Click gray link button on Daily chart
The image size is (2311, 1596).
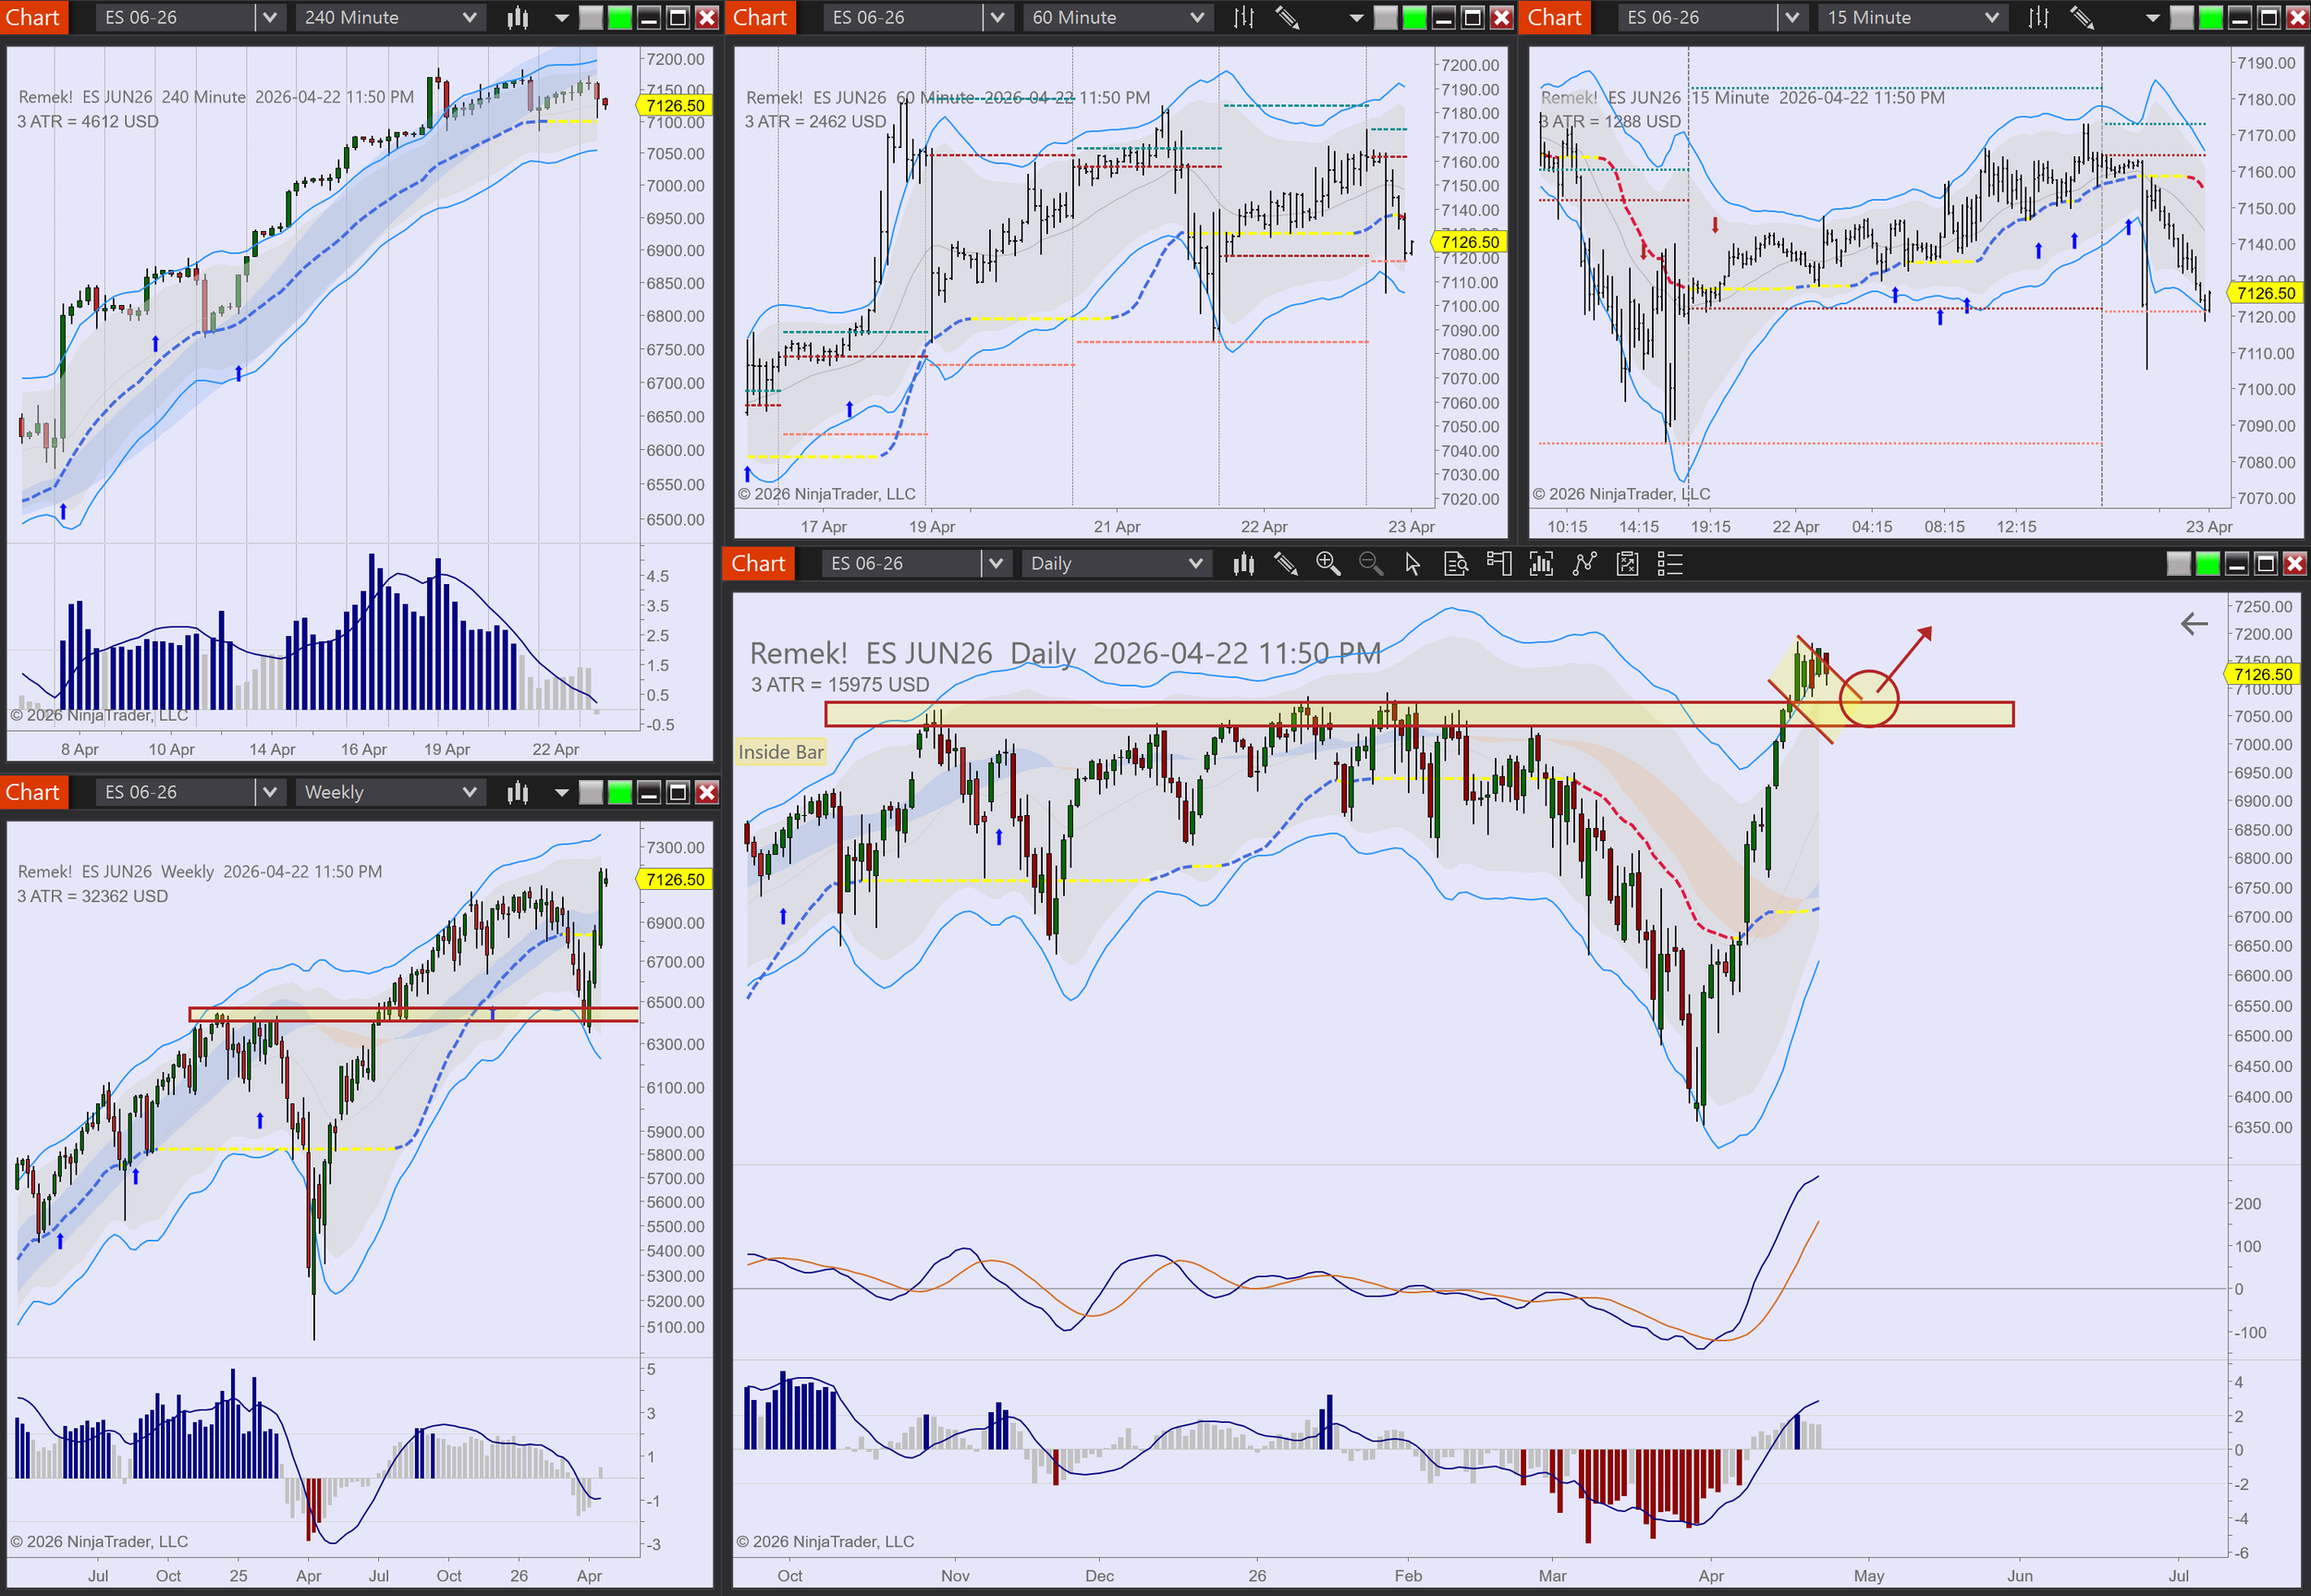pos(2178,564)
